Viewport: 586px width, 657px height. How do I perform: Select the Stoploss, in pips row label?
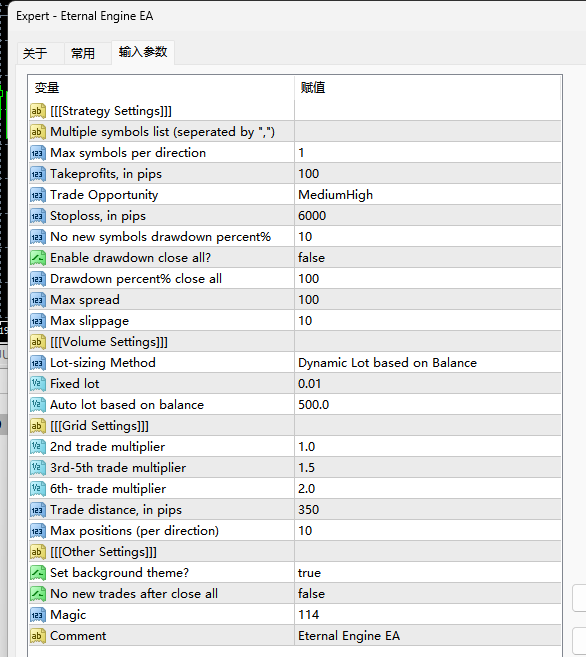pos(98,216)
